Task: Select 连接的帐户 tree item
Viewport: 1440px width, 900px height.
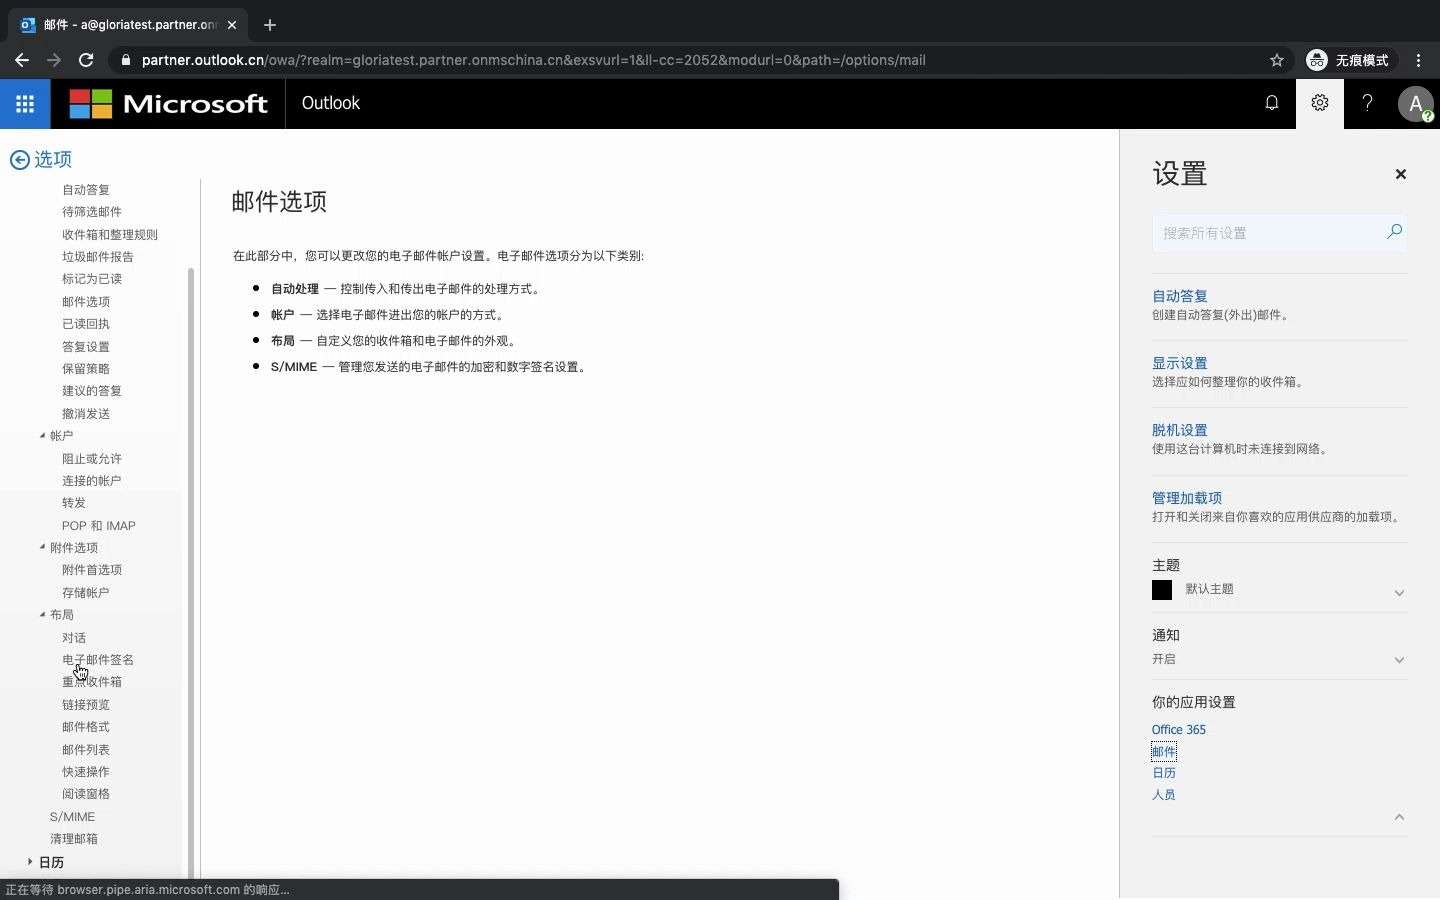Action: [x=92, y=481]
